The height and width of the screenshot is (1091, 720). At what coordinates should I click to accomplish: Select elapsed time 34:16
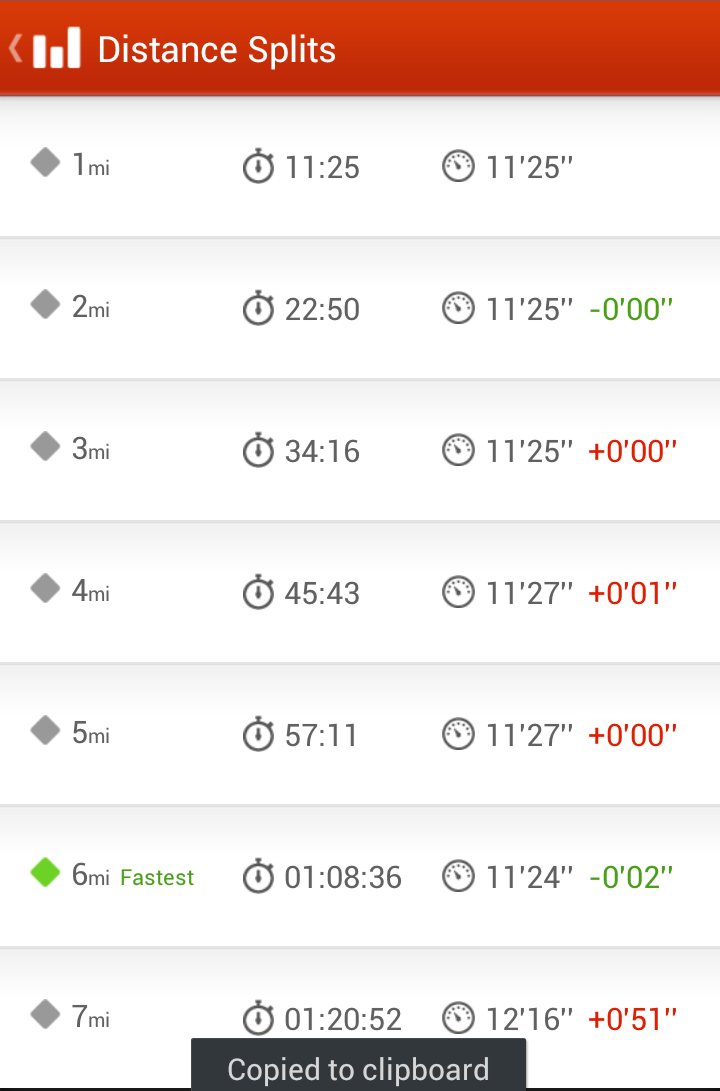tap(322, 452)
